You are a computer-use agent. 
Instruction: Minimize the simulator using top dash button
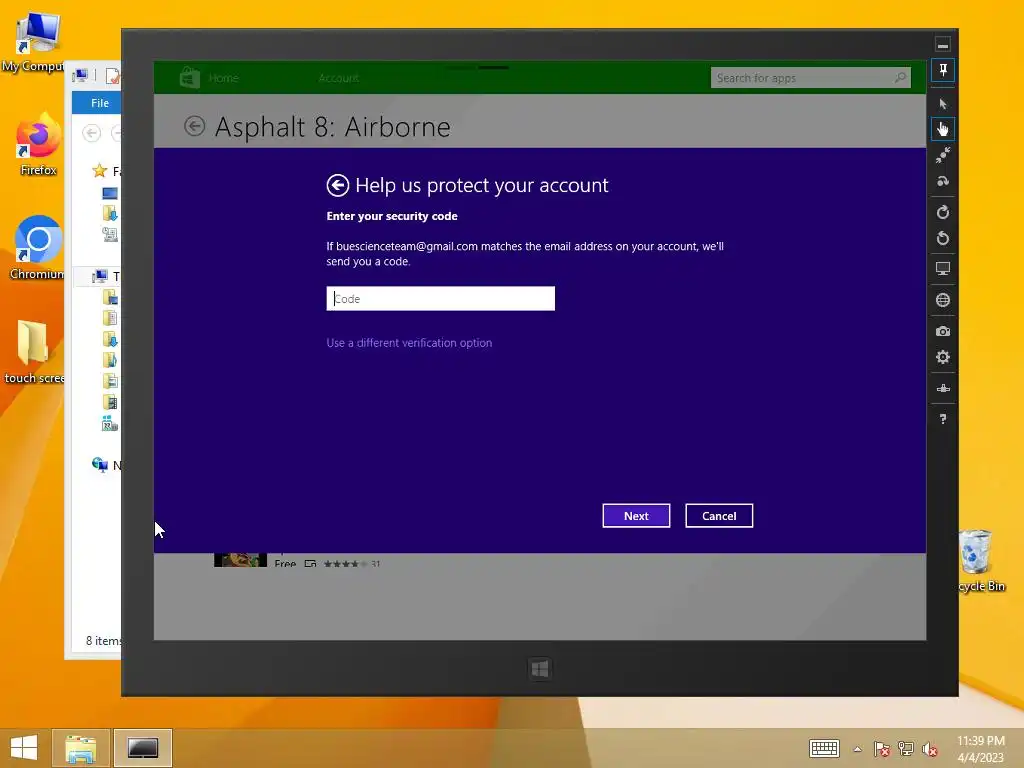[x=942, y=45]
